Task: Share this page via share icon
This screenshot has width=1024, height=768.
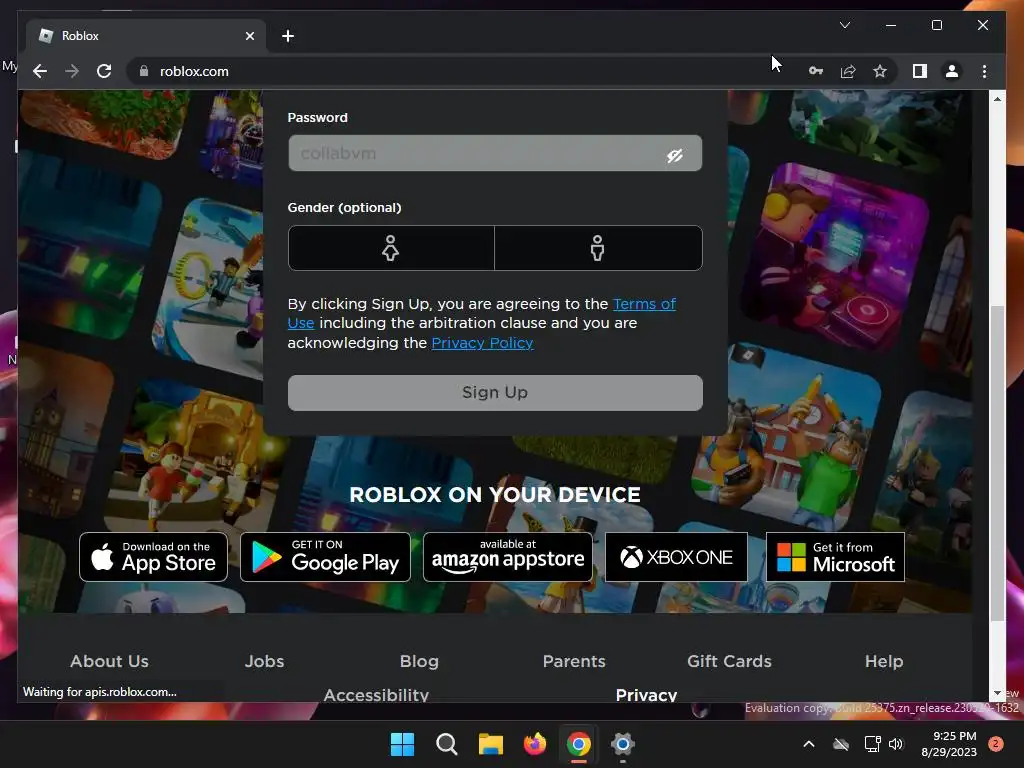Action: click(848, 71)
